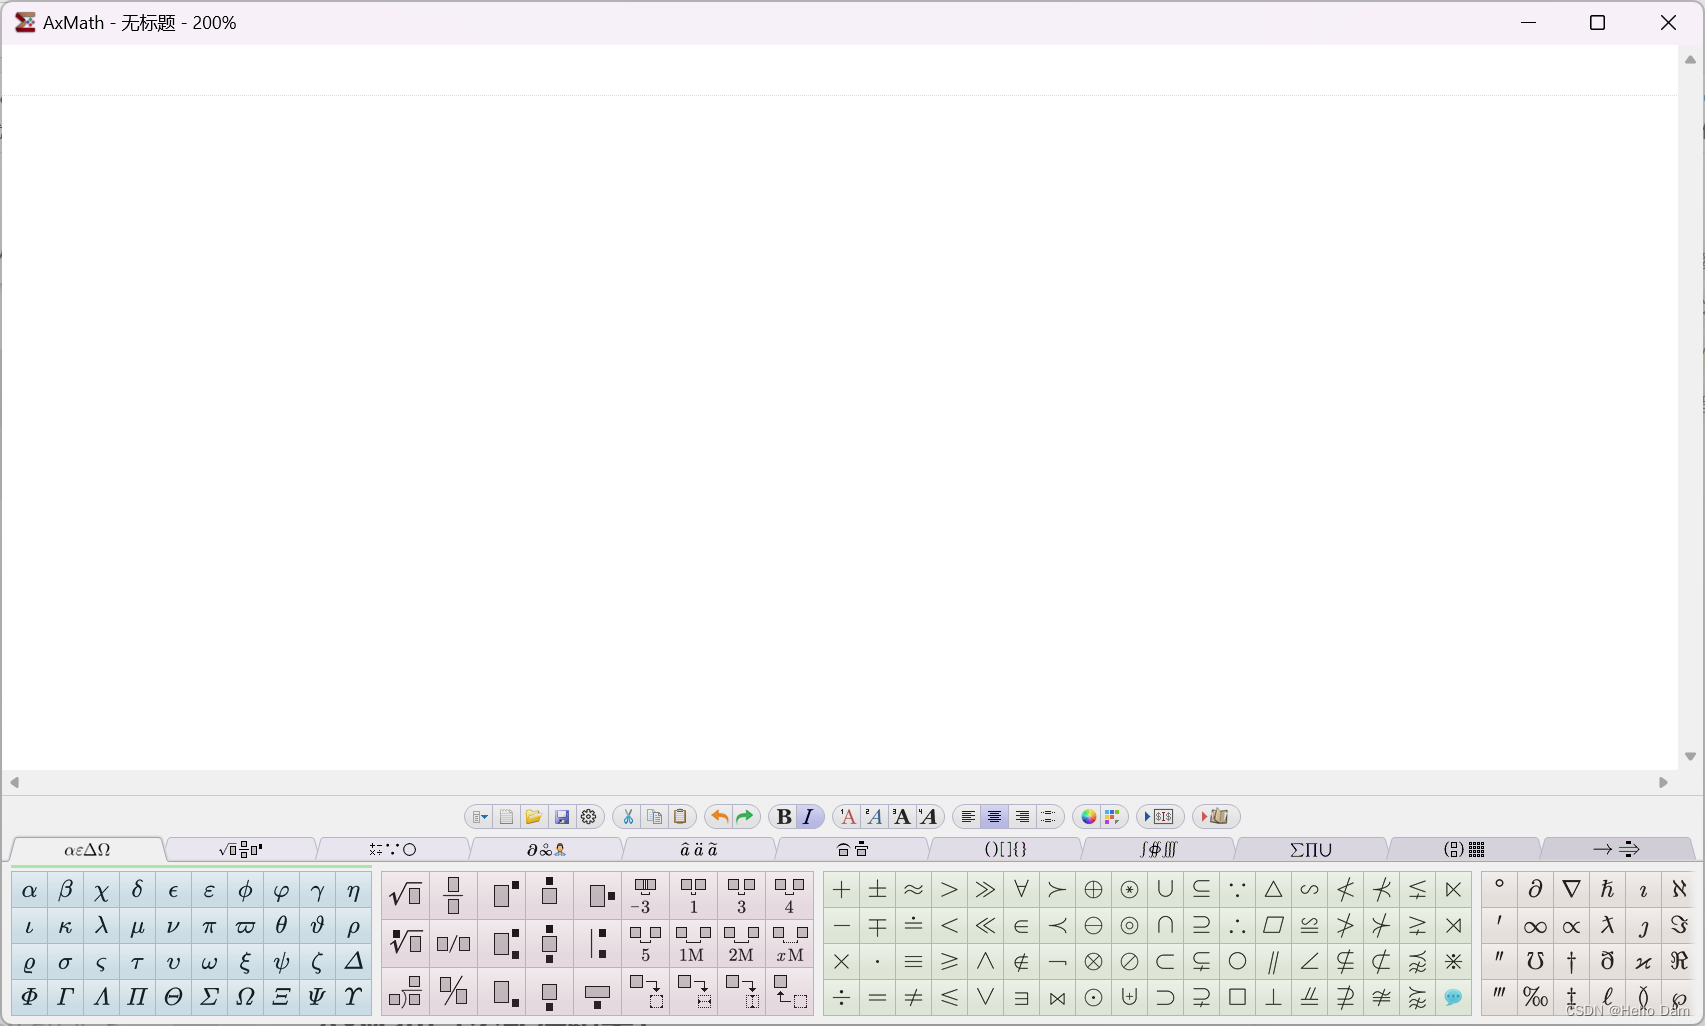Insert the infinity symbol

tap(1536, 926)
